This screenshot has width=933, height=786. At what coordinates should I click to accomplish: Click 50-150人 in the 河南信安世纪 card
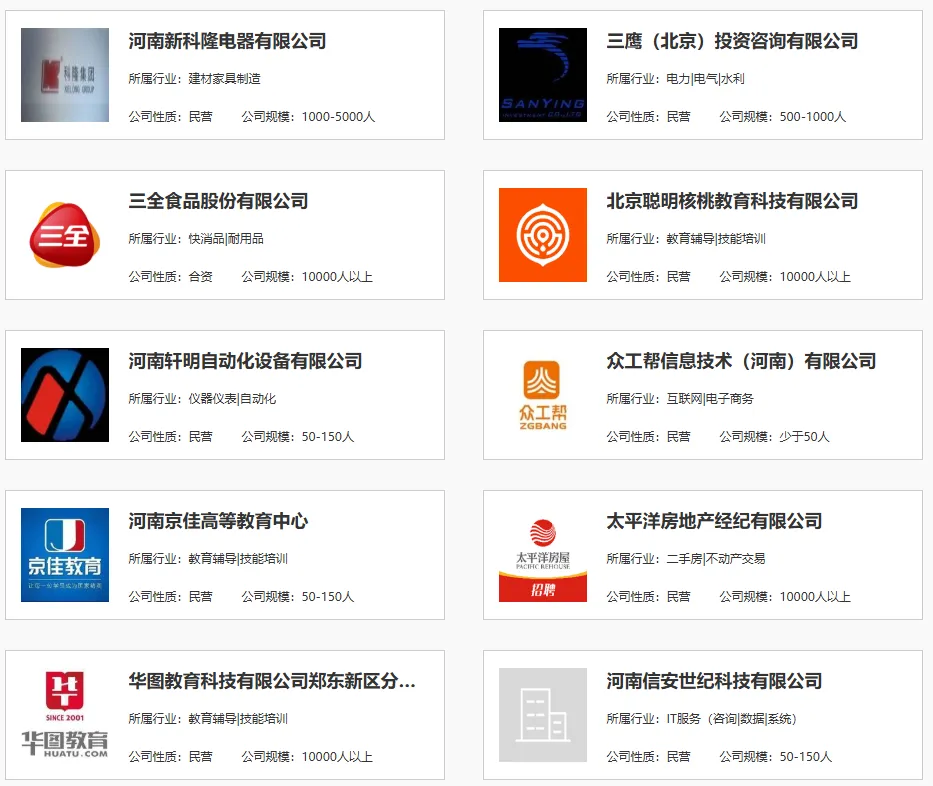point(806,757)
